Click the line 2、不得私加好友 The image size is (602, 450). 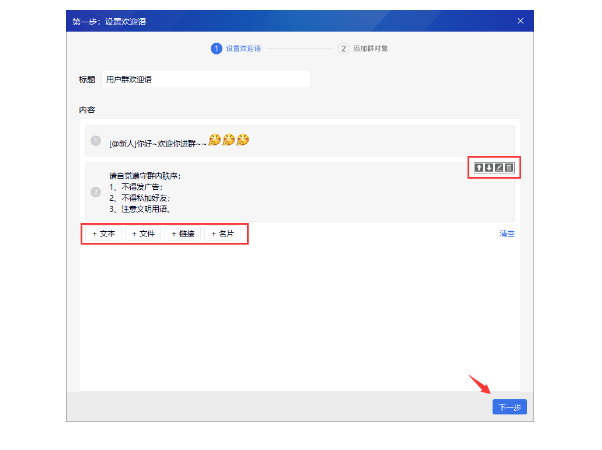(139, 198)
